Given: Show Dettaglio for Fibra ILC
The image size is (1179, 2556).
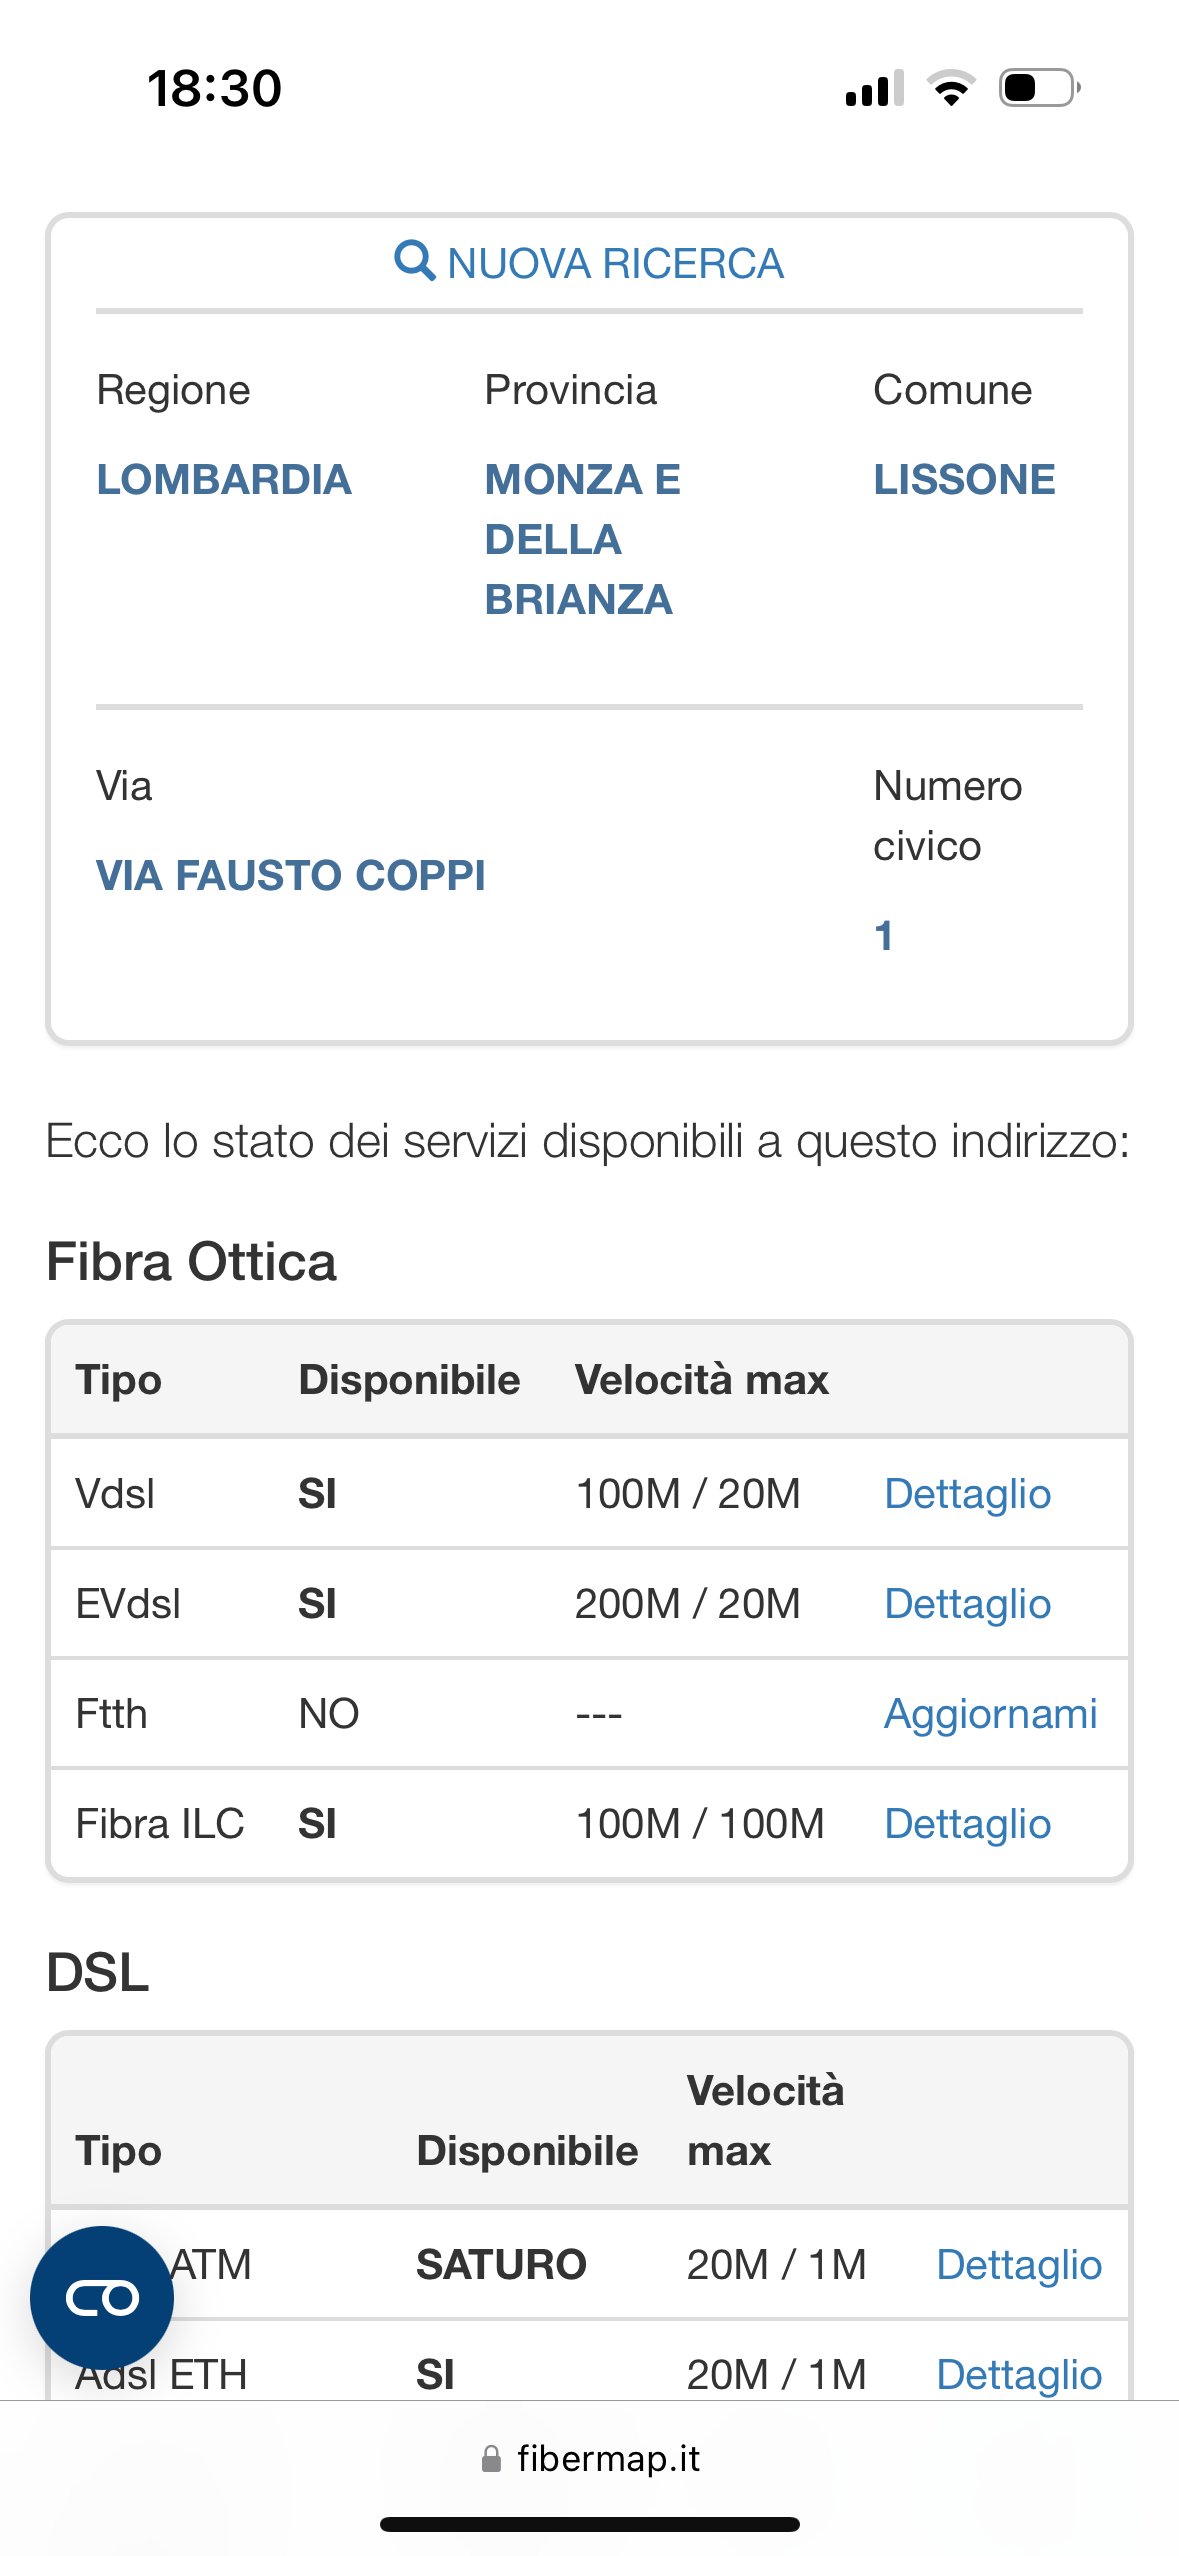Looking at the screenshot, I should point(967,1824).
